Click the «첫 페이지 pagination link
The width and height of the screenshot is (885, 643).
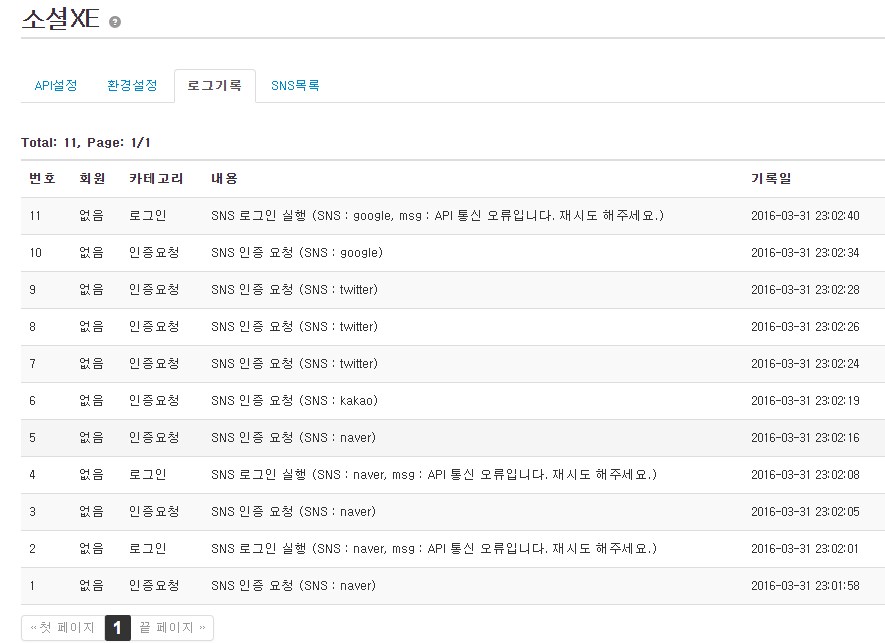point(62,628)
